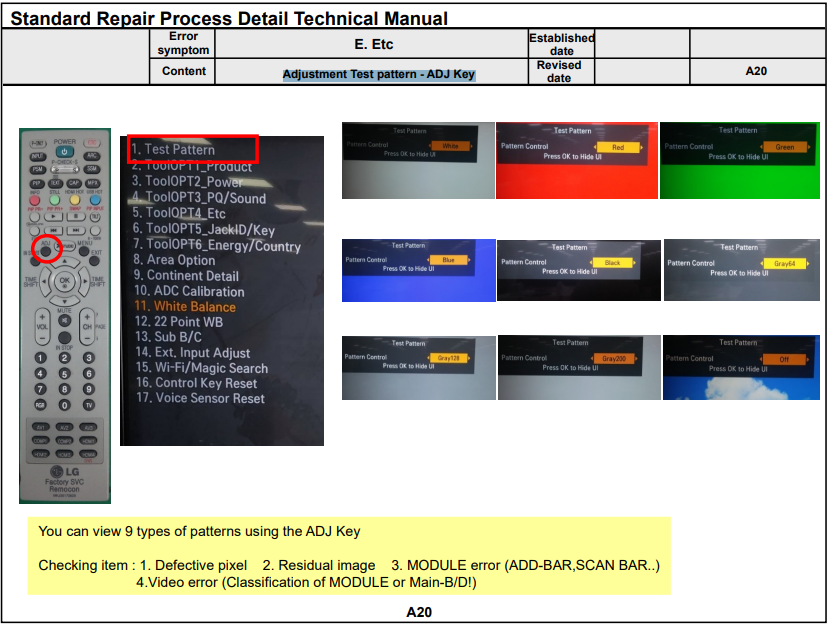Click the 'Red' pattern control selector
Viewport: 832px width, 630px height.
click(x=618, y=147)
